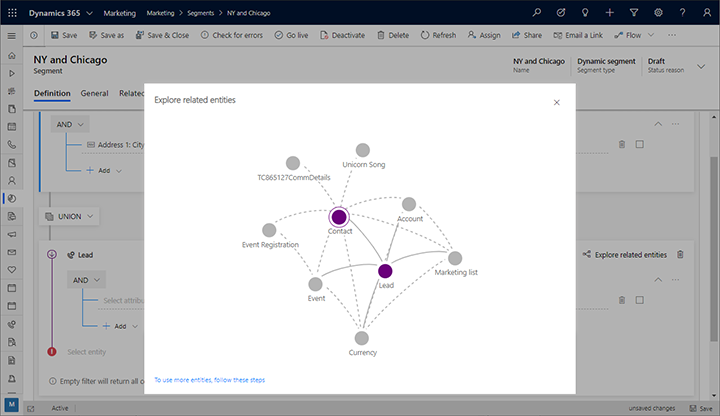Screen dimensions: 720x416
Task: Click the vertical scrollbar thumb
Action: pos(714,248)
